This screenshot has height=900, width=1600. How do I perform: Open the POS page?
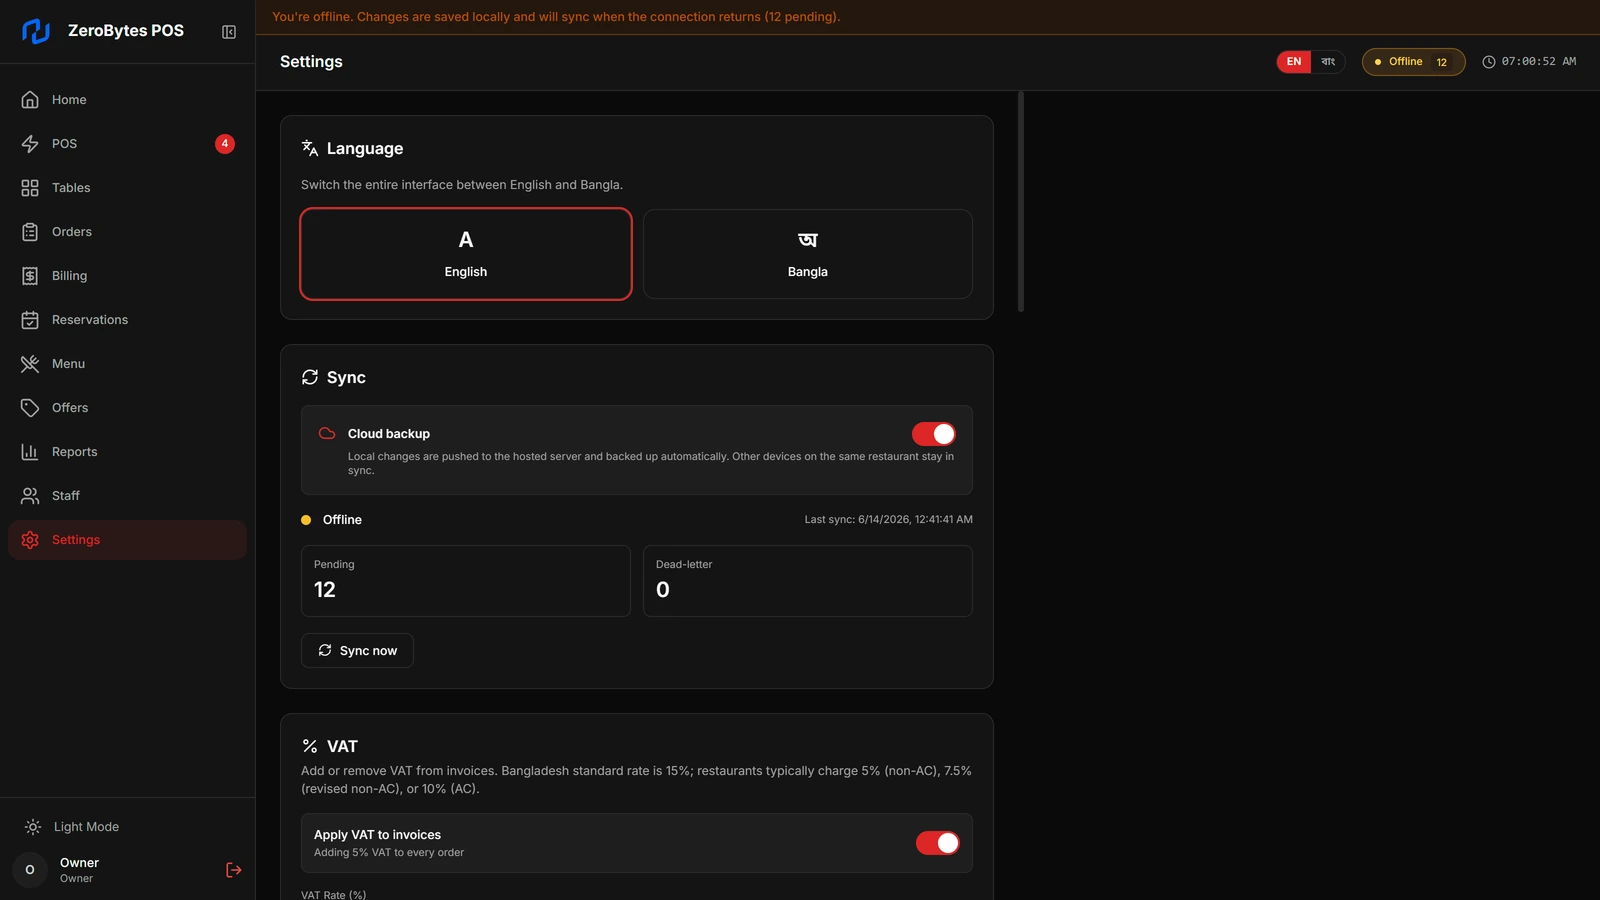tap(127, 144)
